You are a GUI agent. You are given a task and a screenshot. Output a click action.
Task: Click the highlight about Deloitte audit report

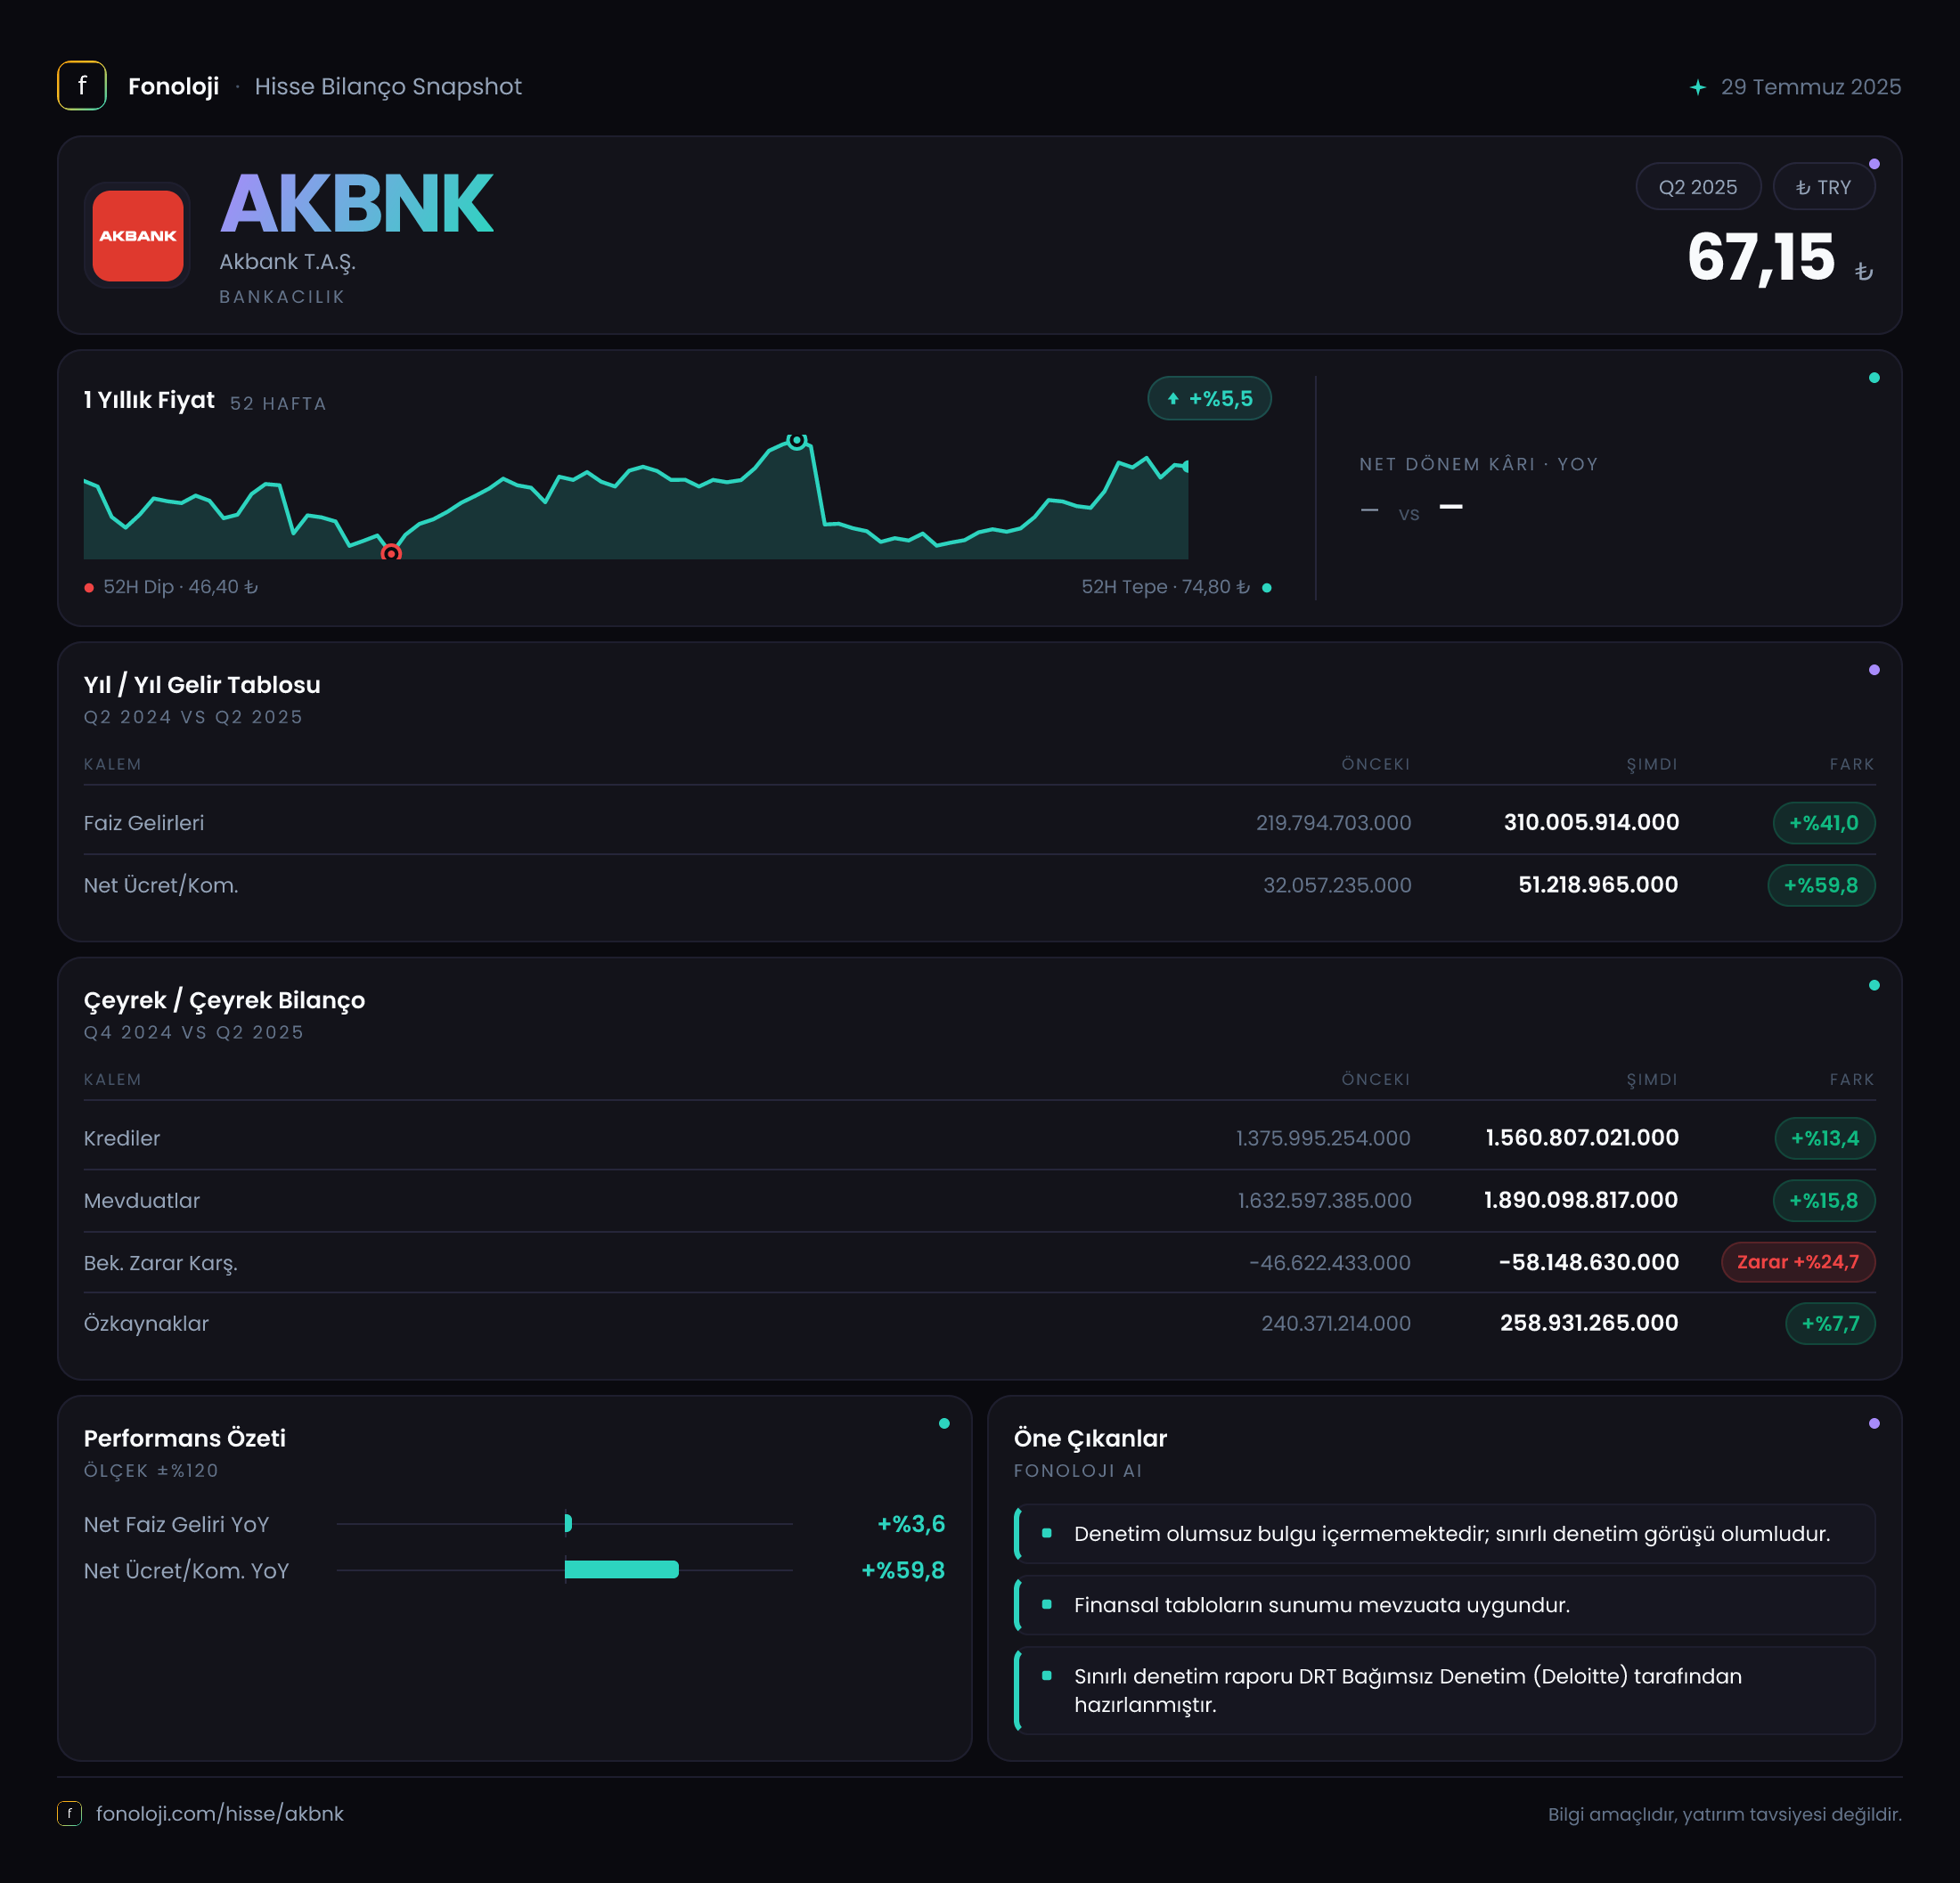tap(1445, 1690)
